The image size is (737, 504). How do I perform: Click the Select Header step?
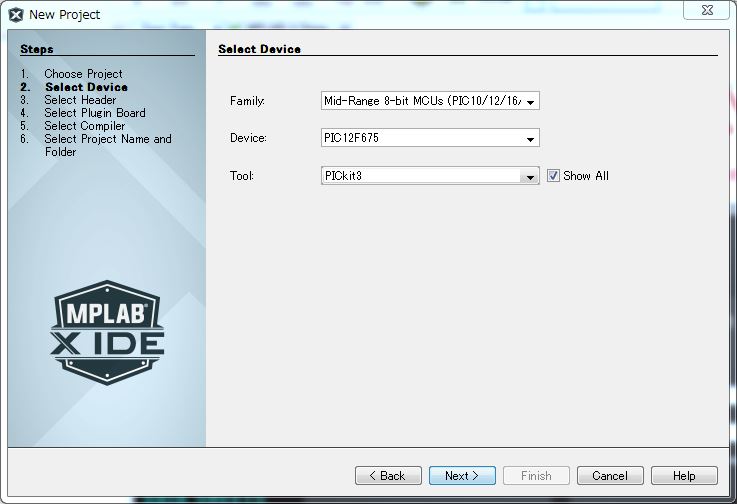[x=80, y=100]
